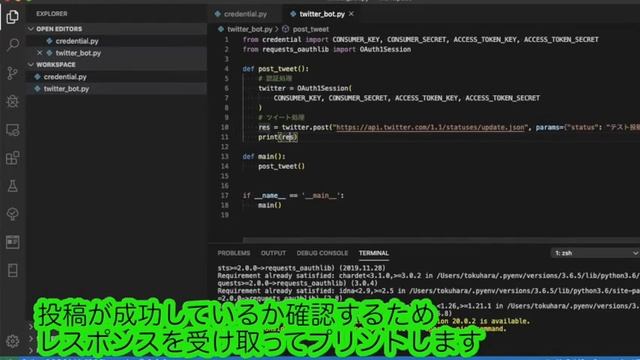Open the Testing flask view
The image size is (640, 360).
[13, 186]
